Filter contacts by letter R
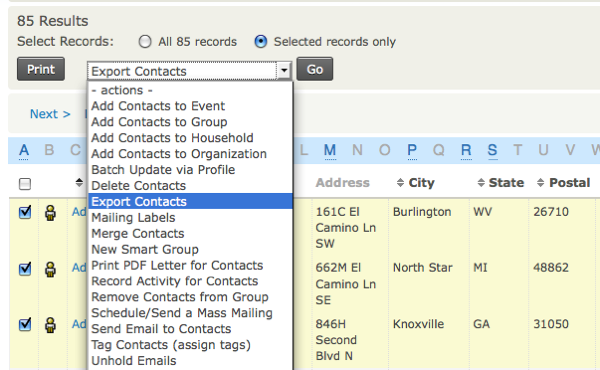 point(466,150)
